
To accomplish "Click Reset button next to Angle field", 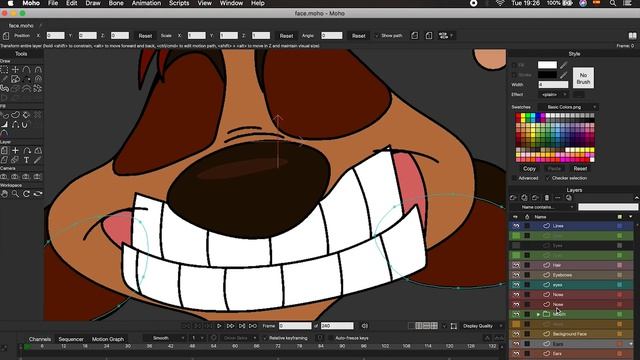I will [x=358, y=36].
